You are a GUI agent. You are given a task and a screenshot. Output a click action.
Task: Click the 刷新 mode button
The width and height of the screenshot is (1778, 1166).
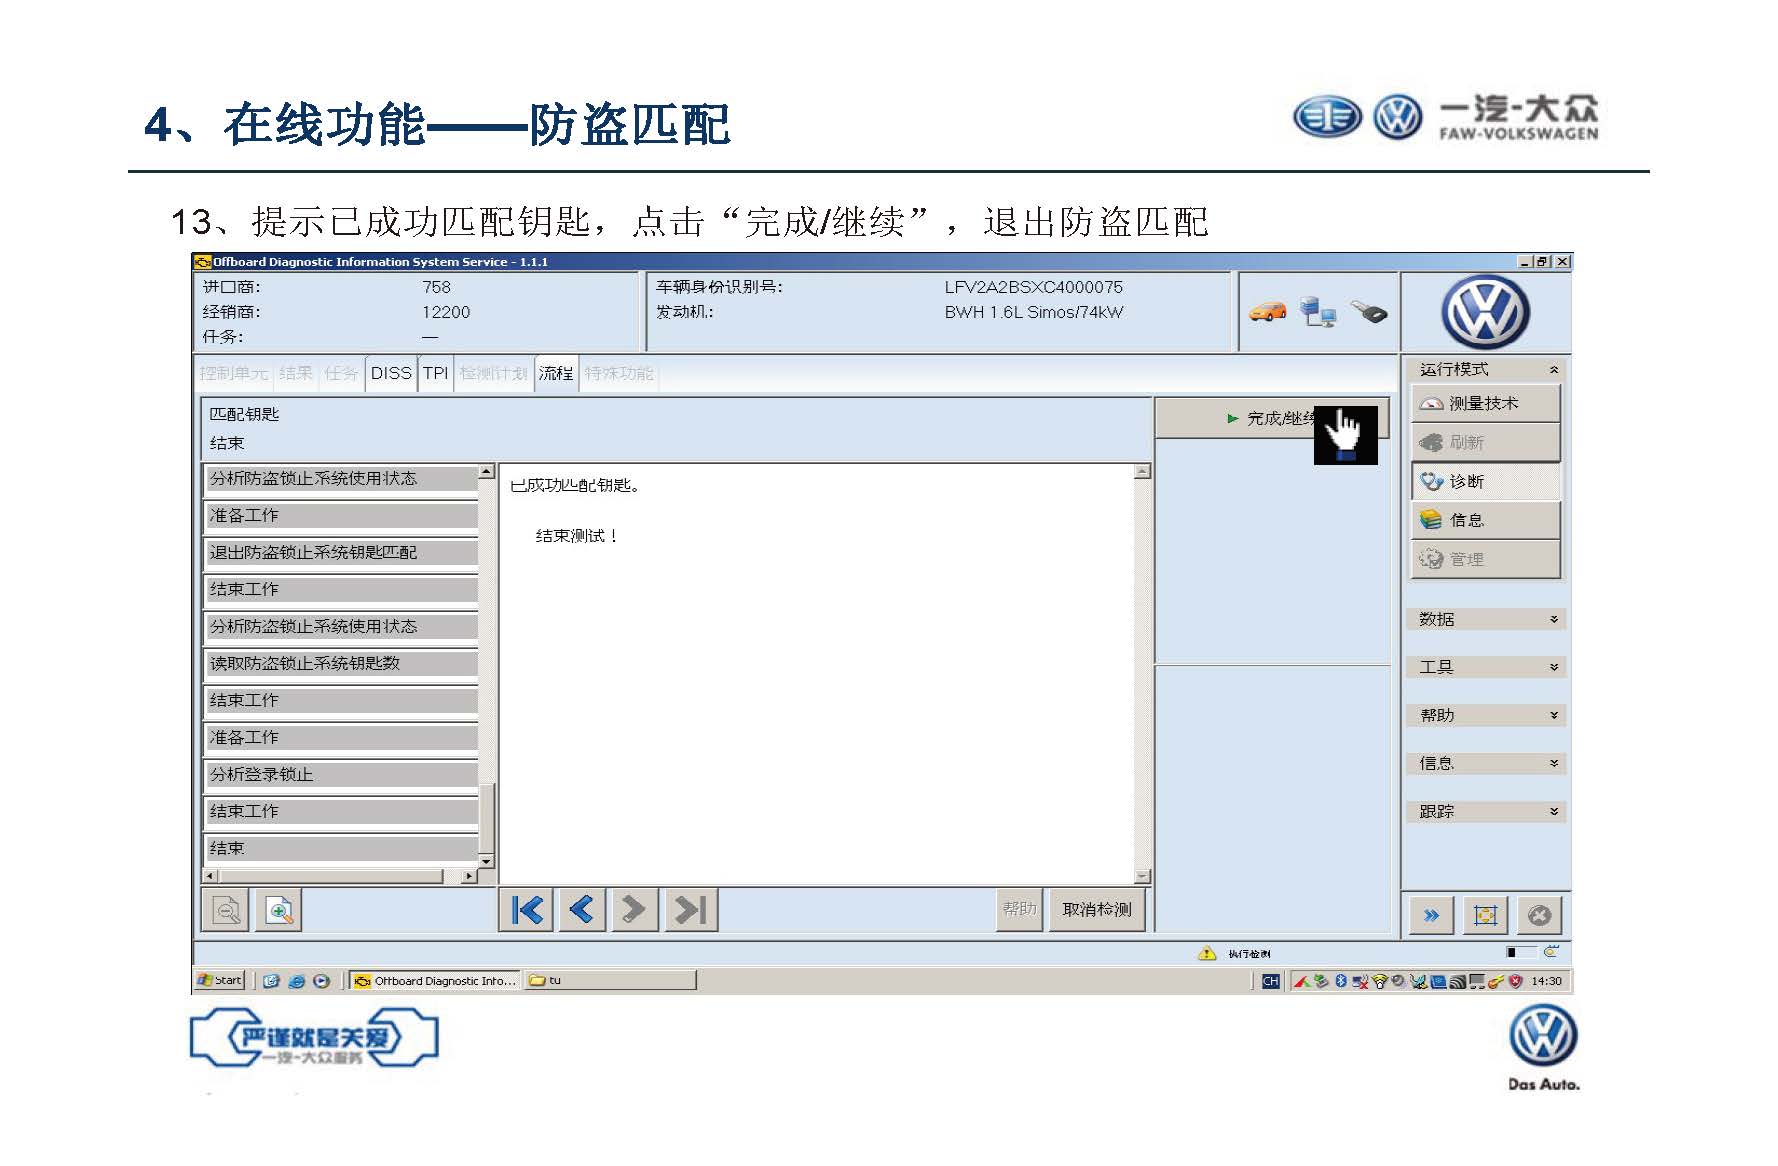point(1485,442)
